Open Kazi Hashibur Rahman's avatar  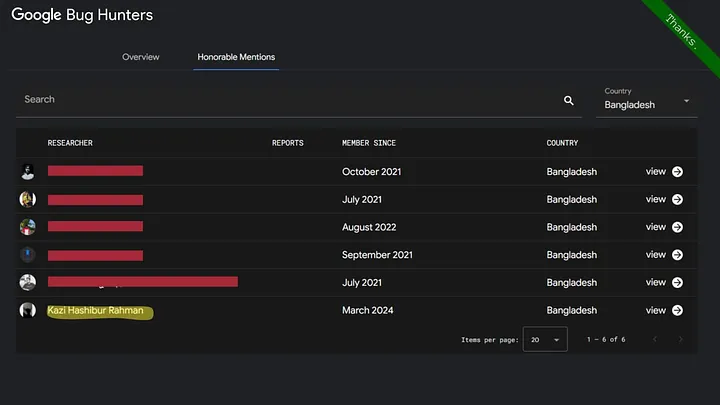[x=28, y=310]
